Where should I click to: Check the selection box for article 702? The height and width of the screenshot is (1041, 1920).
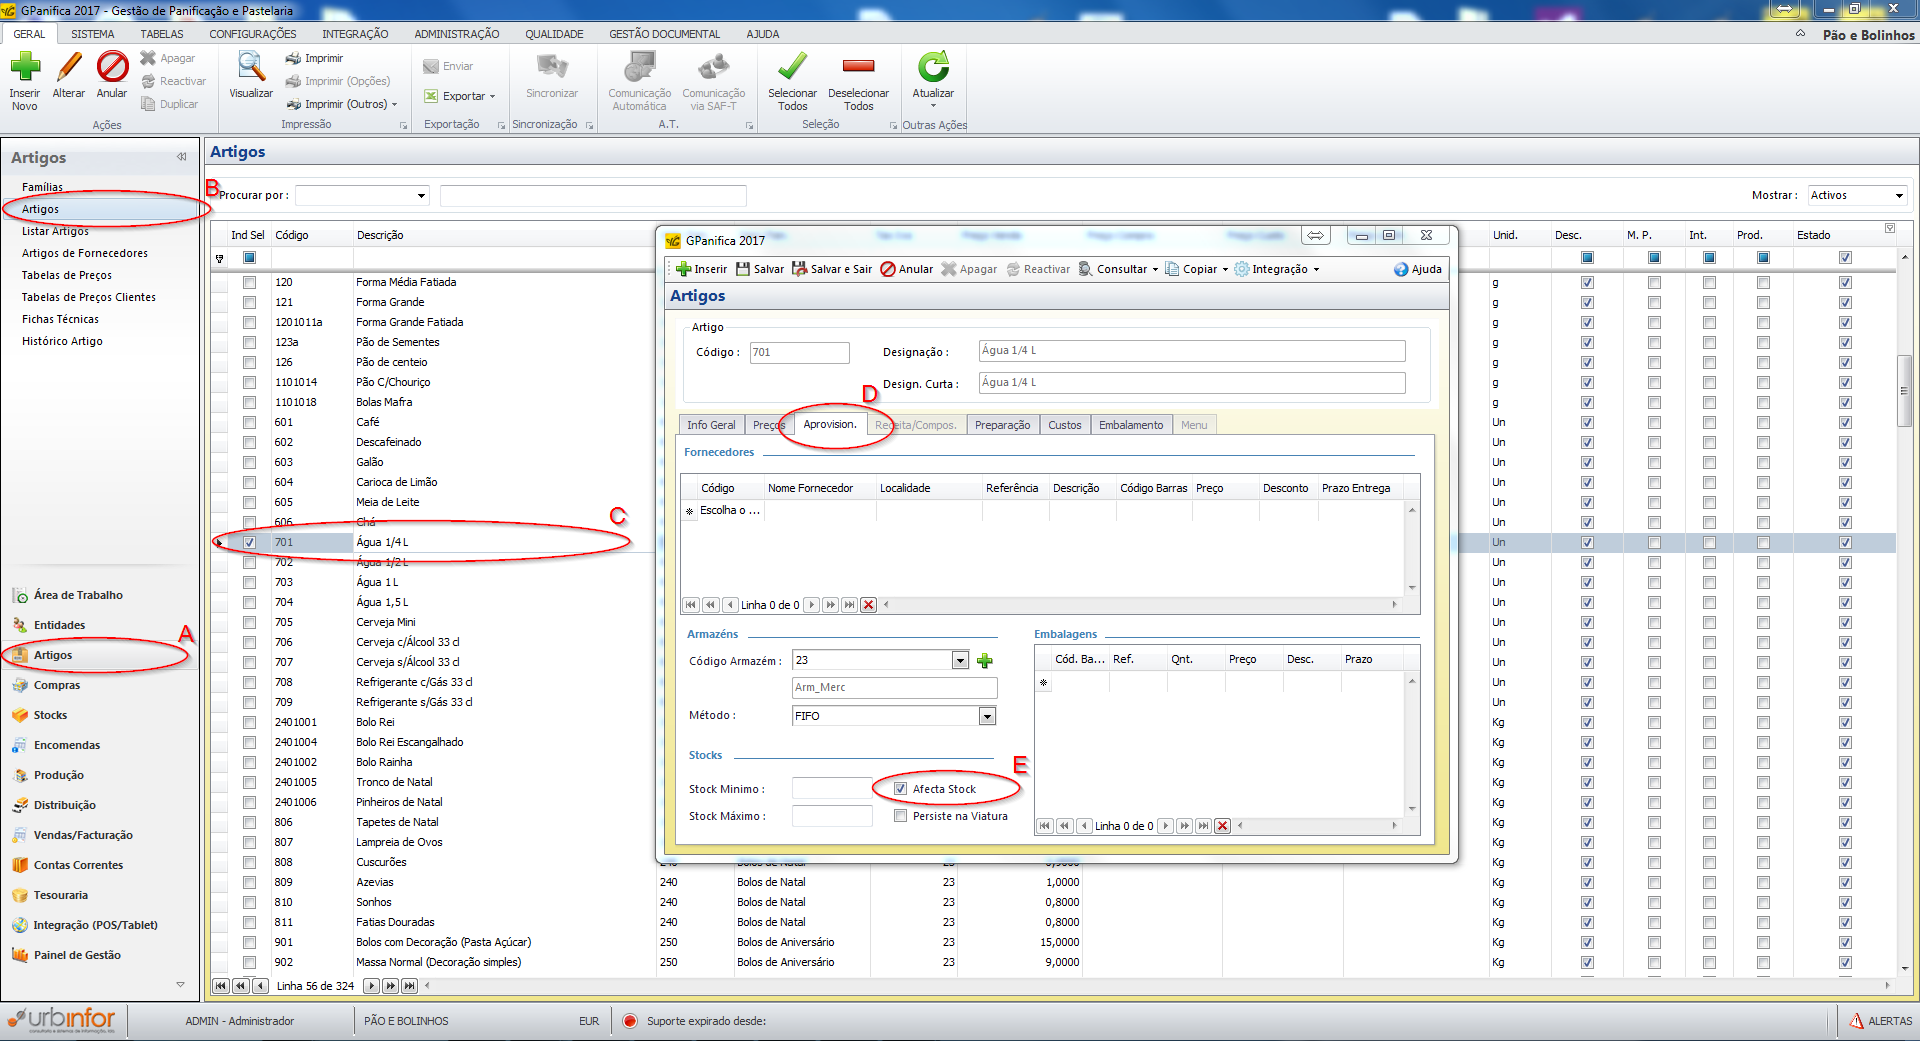click(x=249, y=562)
